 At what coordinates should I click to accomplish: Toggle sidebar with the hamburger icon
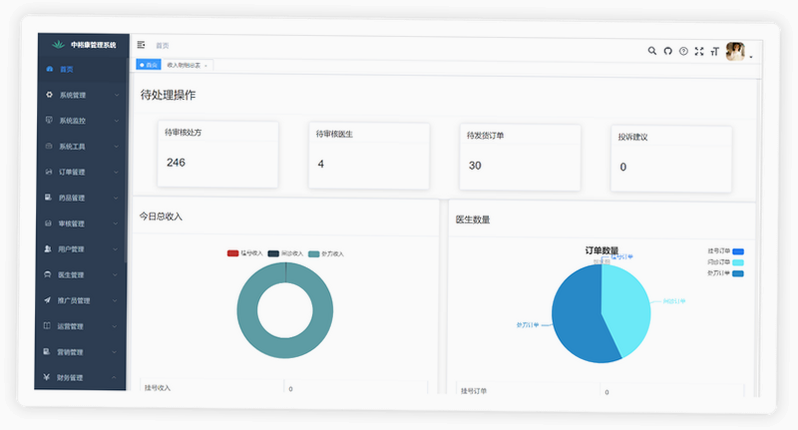[x=141, y=45]
